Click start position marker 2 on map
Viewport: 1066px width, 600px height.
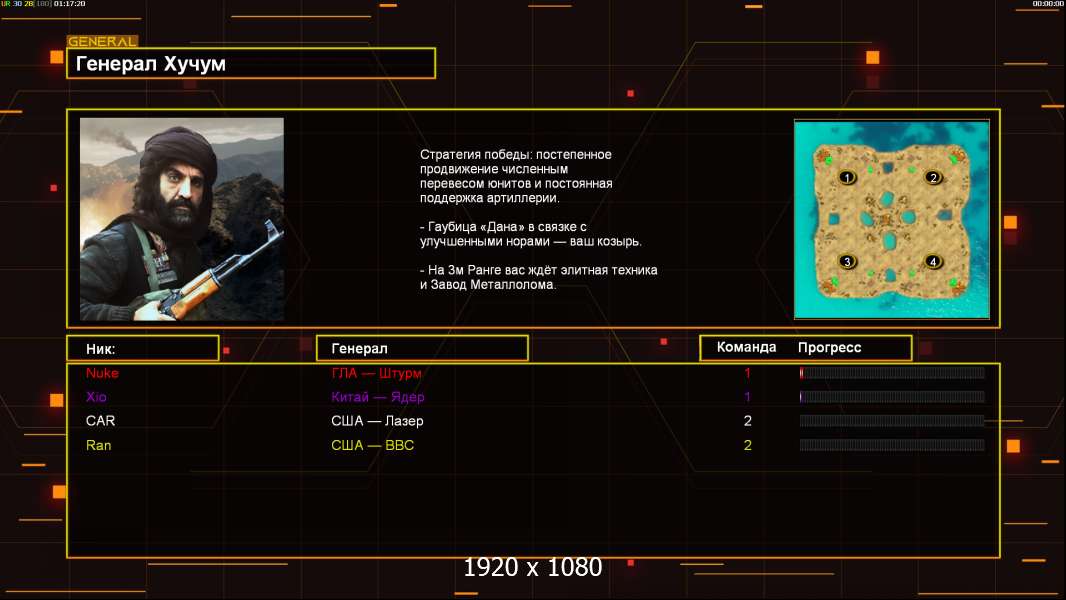click(x=933, y=177)
